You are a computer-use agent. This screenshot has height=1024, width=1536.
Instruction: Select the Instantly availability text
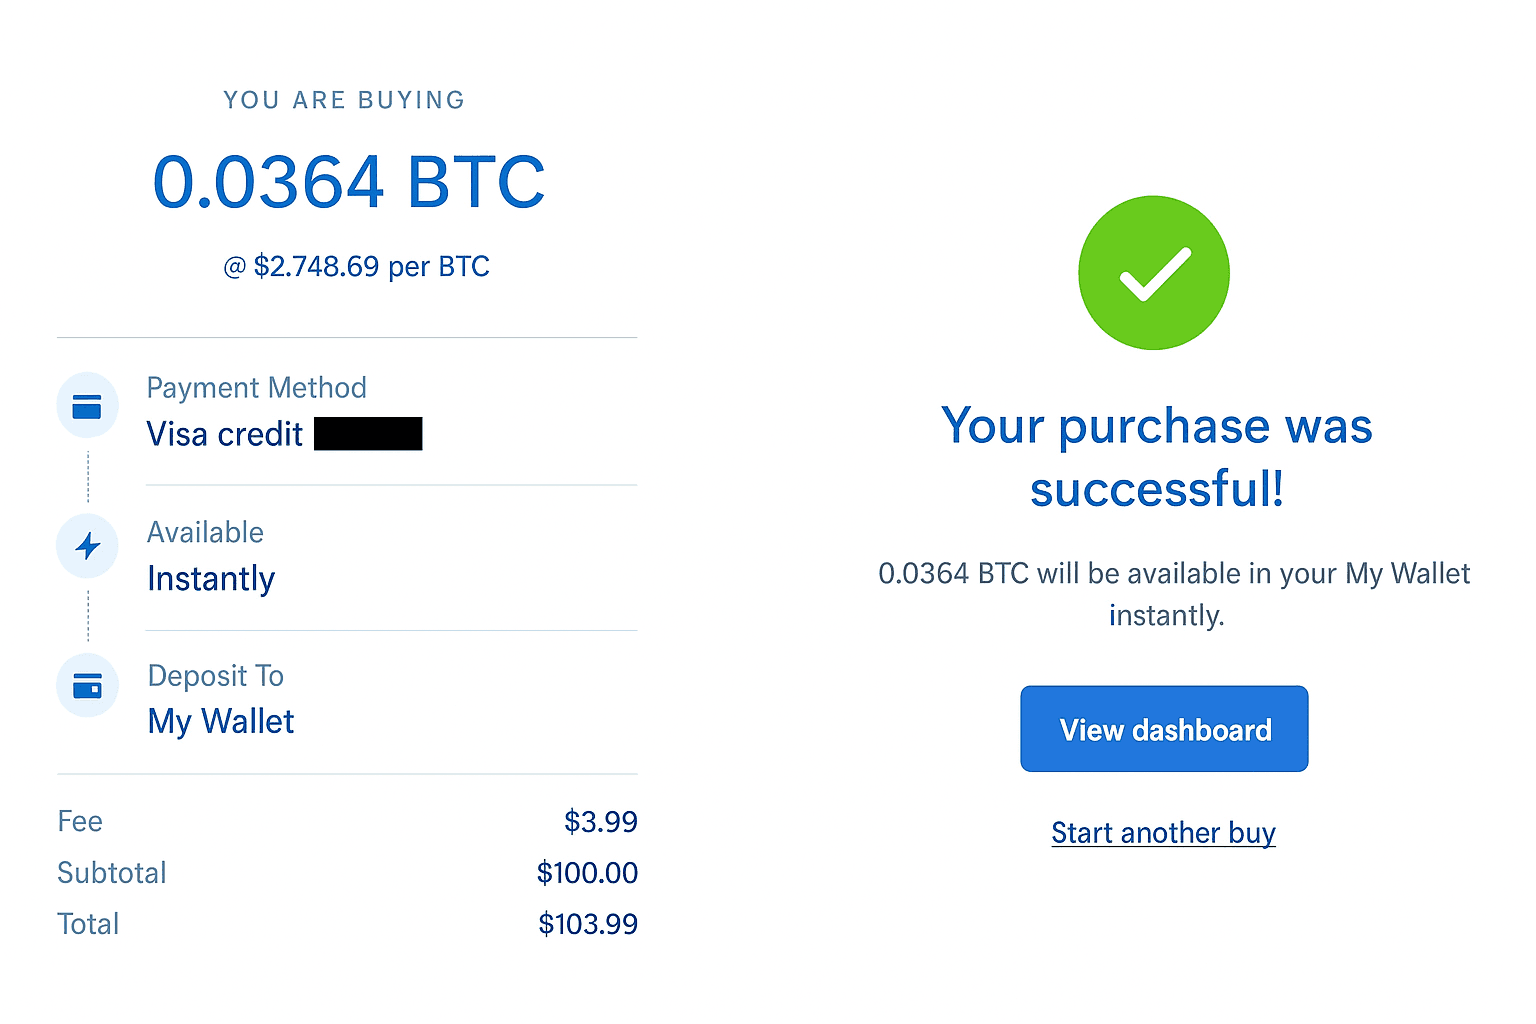[211, 579]
